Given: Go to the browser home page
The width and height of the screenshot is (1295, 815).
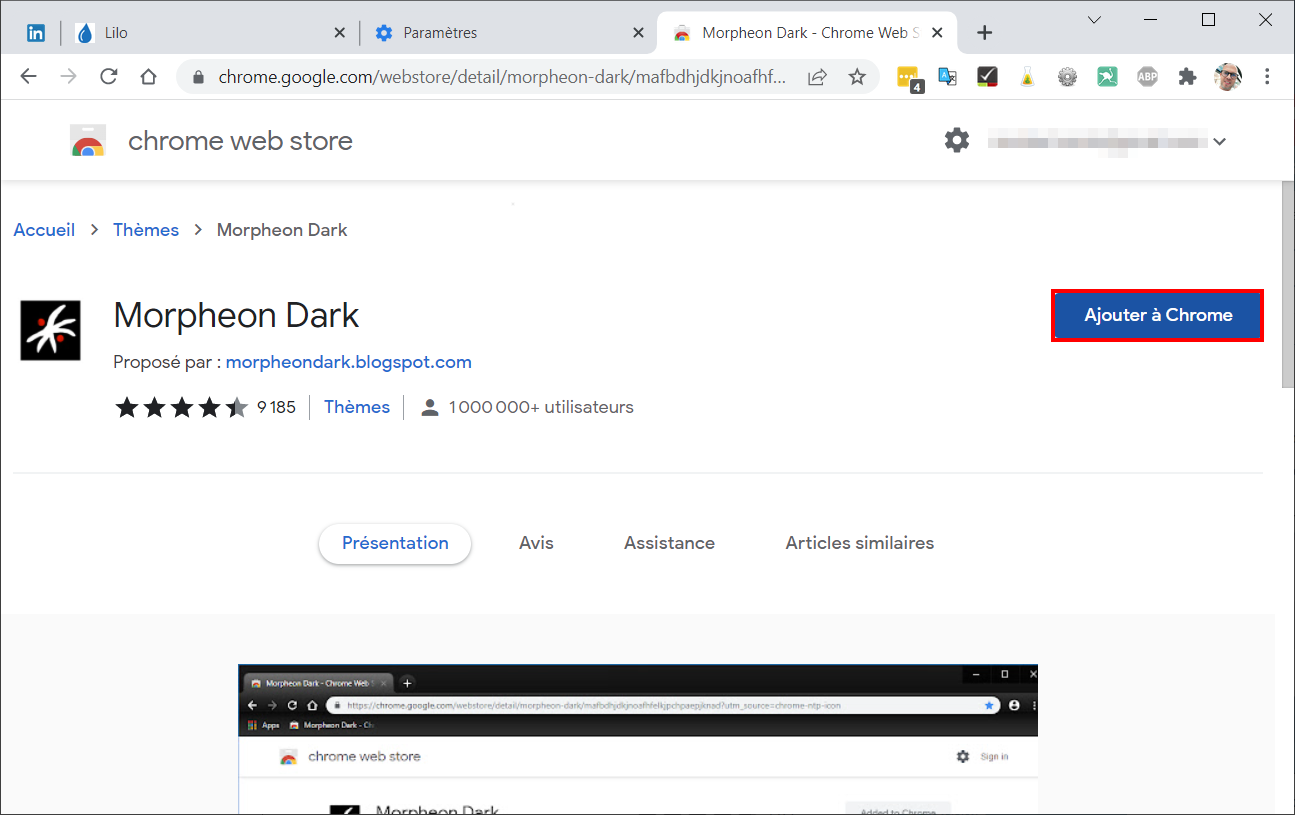Looking at the screenshot, I should (148, 77).
